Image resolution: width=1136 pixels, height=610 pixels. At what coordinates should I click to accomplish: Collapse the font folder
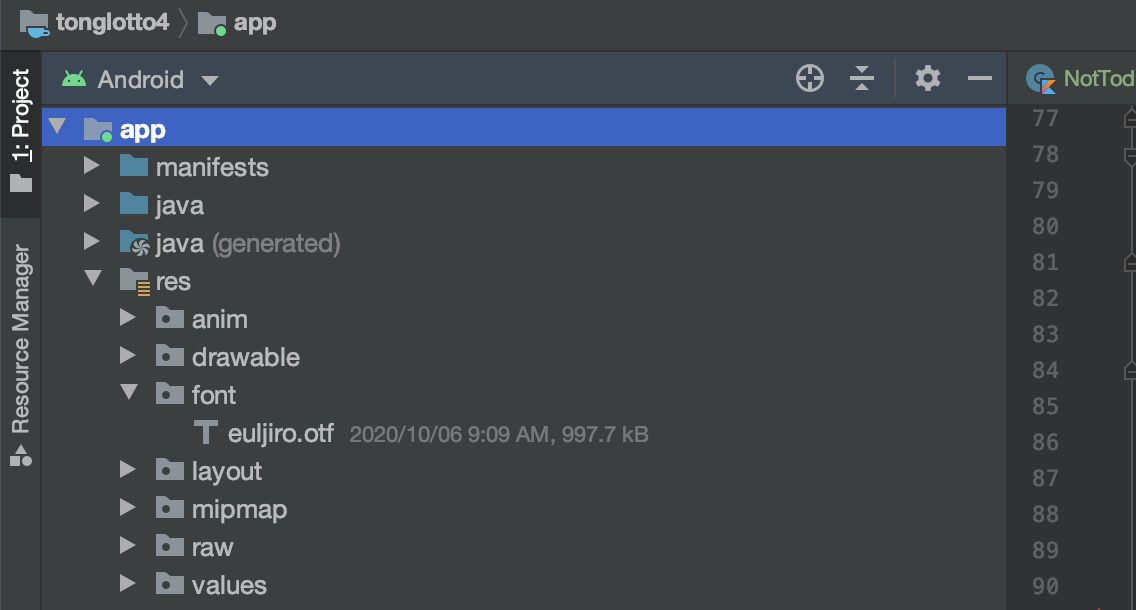[x=128, y=394]
